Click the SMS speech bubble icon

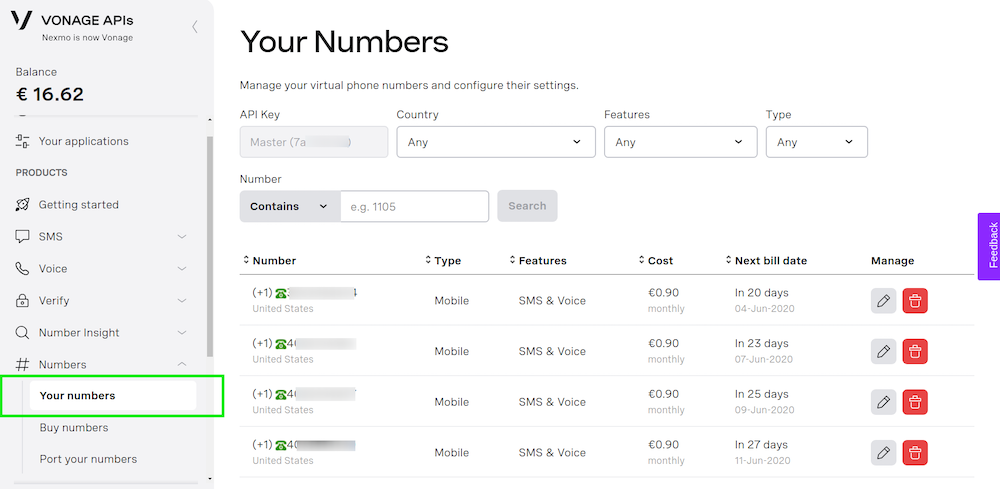point(22,237)
